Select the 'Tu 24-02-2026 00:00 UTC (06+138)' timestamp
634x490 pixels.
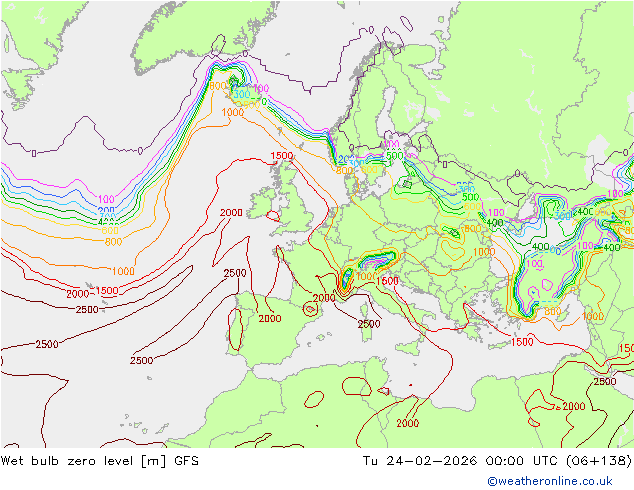click(x=497, y=460)
